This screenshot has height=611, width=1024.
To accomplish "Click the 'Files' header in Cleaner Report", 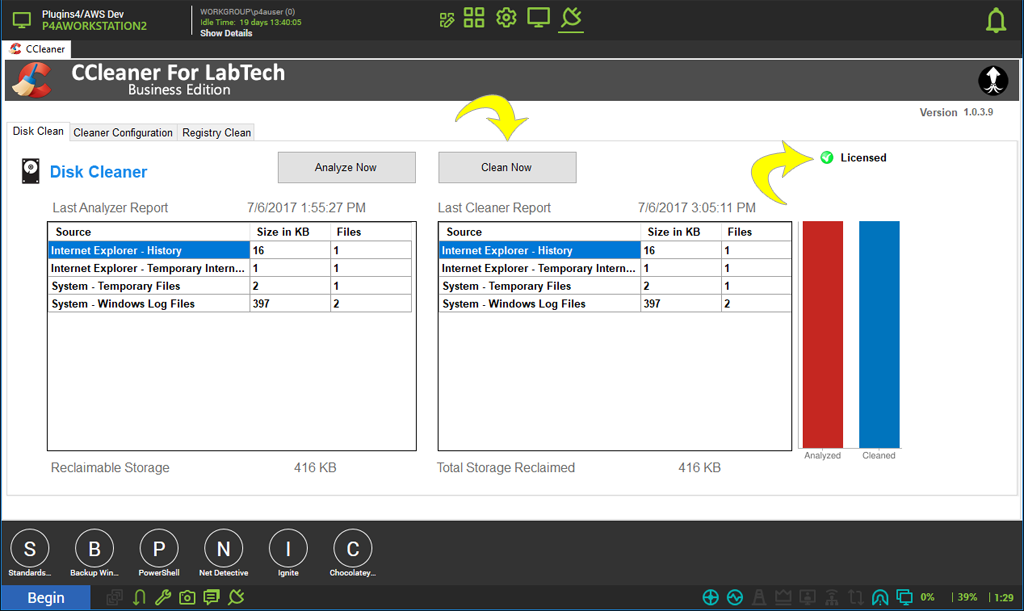I will pyautogui.click(x=756, y=232).
